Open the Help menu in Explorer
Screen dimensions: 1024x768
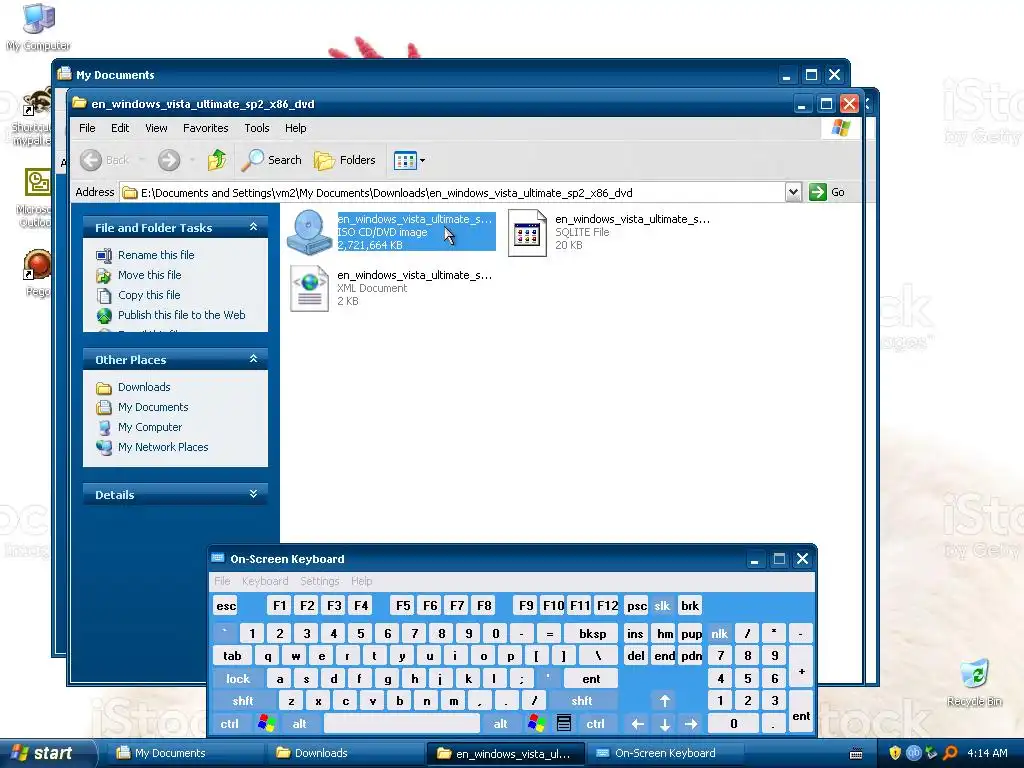(295, 128)
